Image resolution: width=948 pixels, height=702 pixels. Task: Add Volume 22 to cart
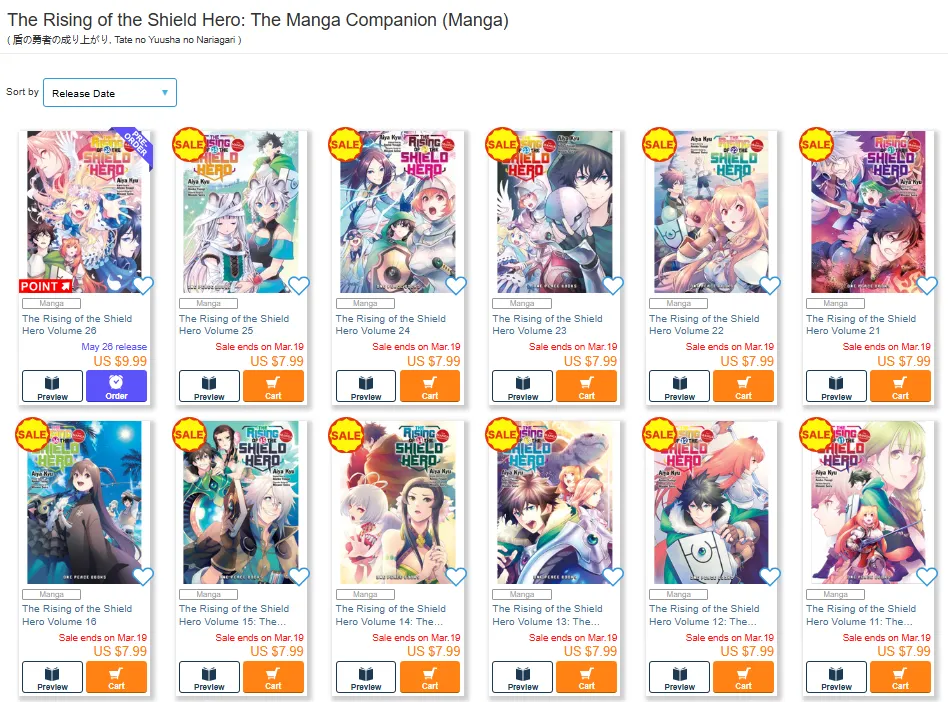743,386
